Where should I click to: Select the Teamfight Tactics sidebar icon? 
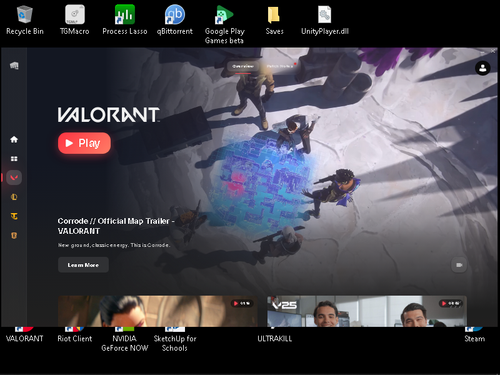click(14, 216)
